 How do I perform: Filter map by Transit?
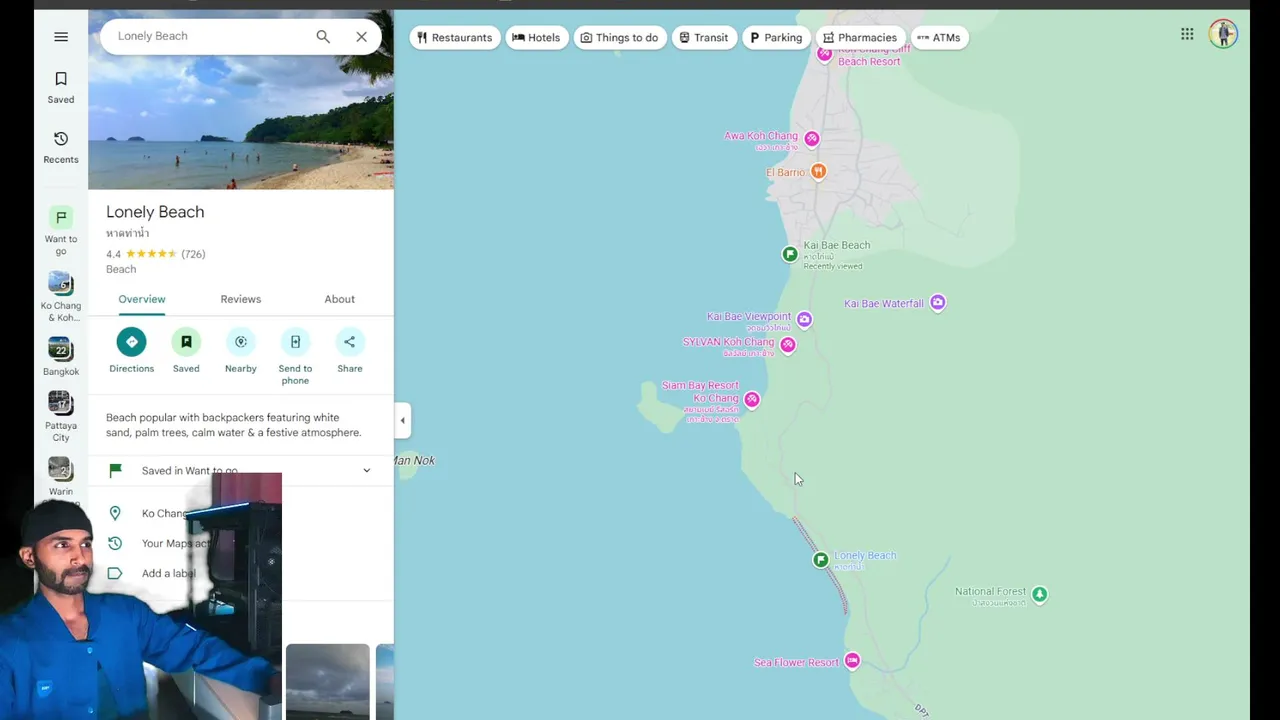point(704,38)
